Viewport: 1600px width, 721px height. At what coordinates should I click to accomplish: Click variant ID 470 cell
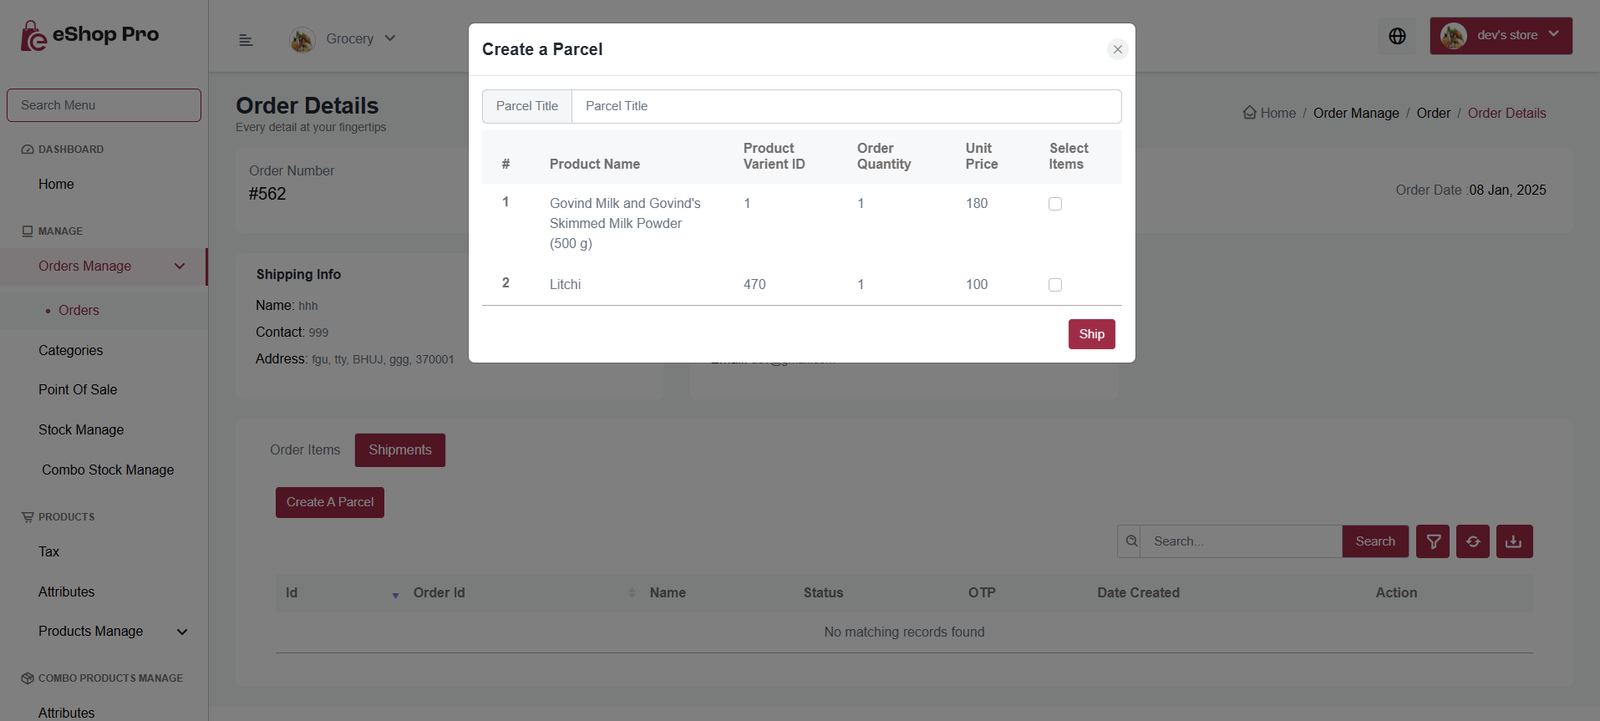(755, 285)
